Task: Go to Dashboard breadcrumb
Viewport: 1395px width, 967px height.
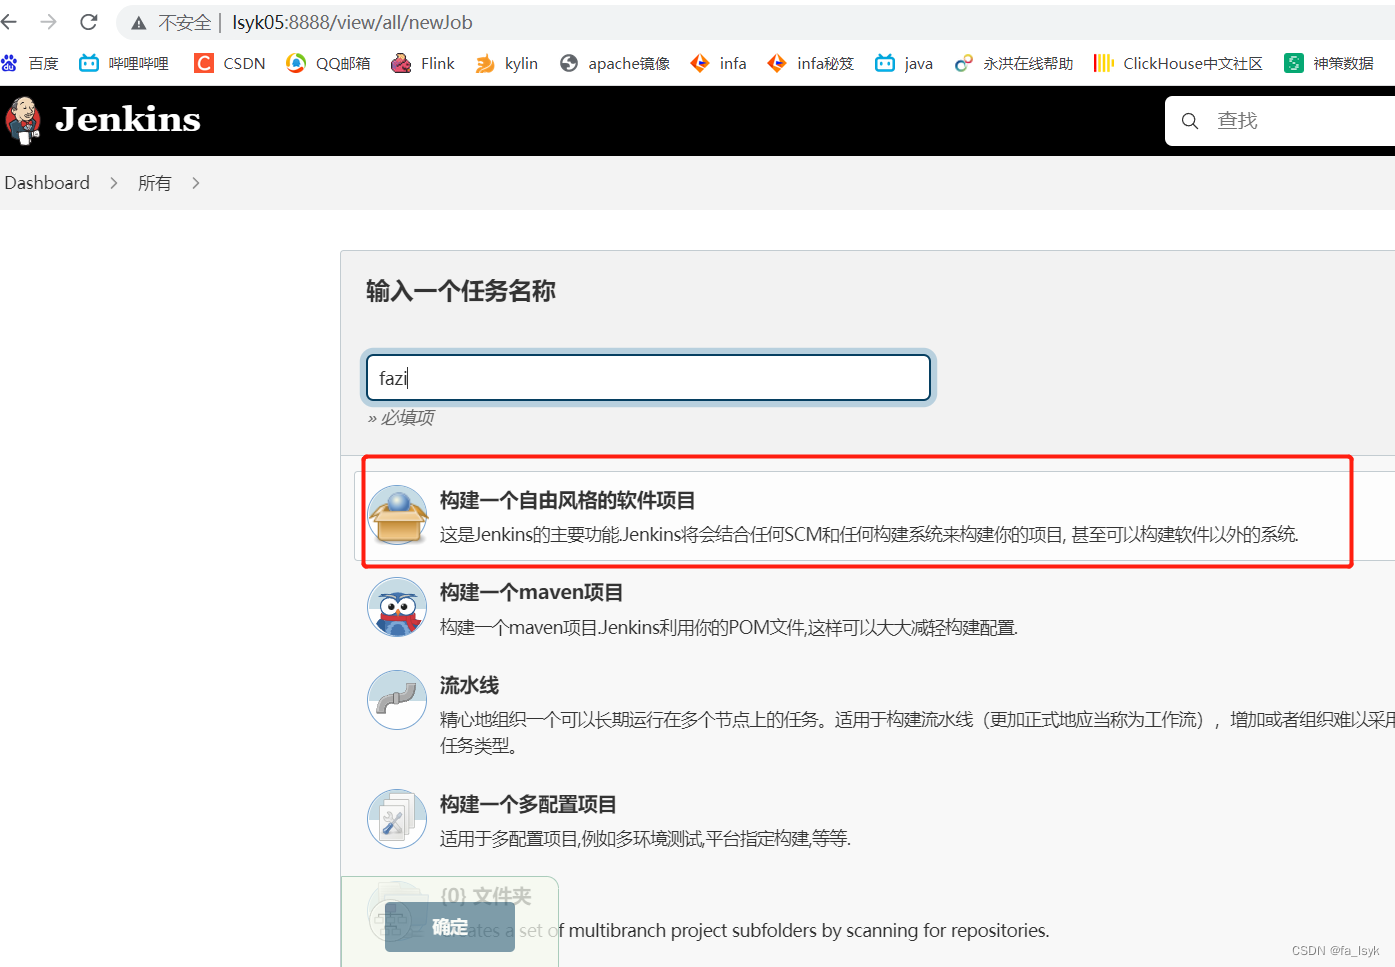Action: click(47, 183)
